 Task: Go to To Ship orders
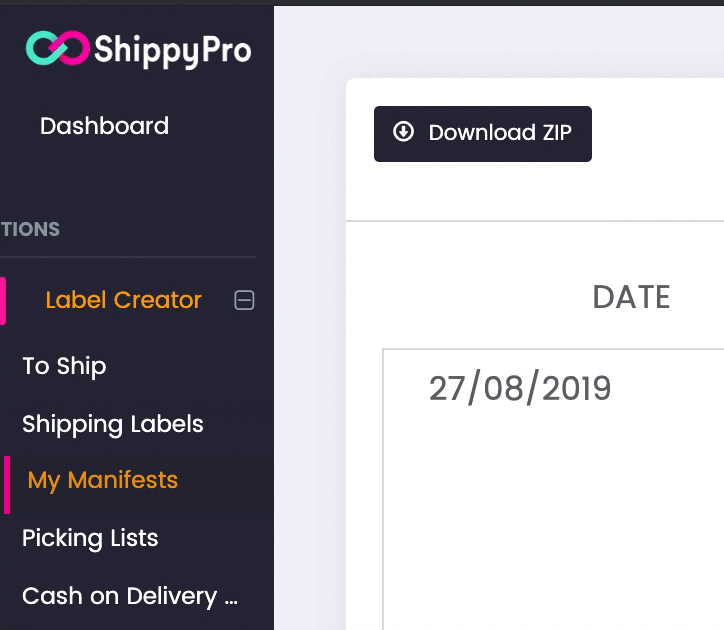(64, 366)
